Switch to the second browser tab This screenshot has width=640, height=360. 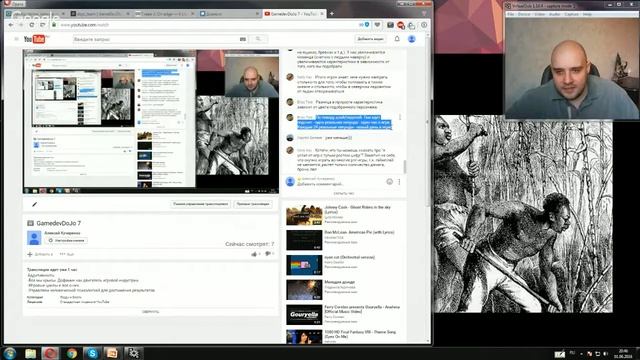[99, 13]
